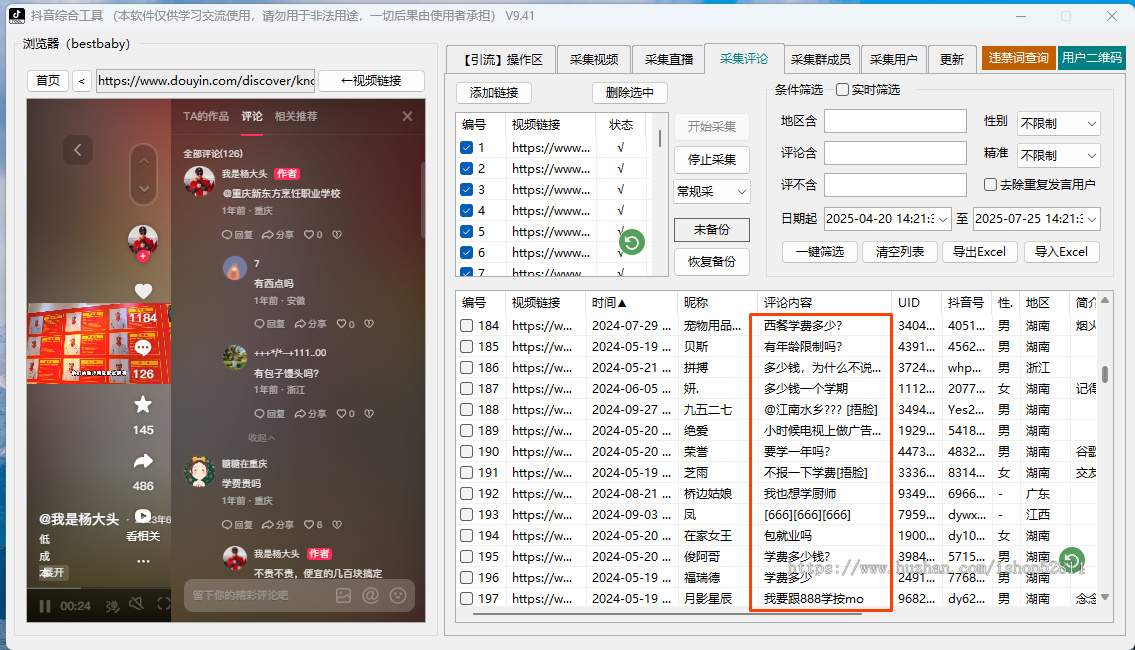Click the 地区含 filter input field

pyautogui.click(x=895, y=122)
